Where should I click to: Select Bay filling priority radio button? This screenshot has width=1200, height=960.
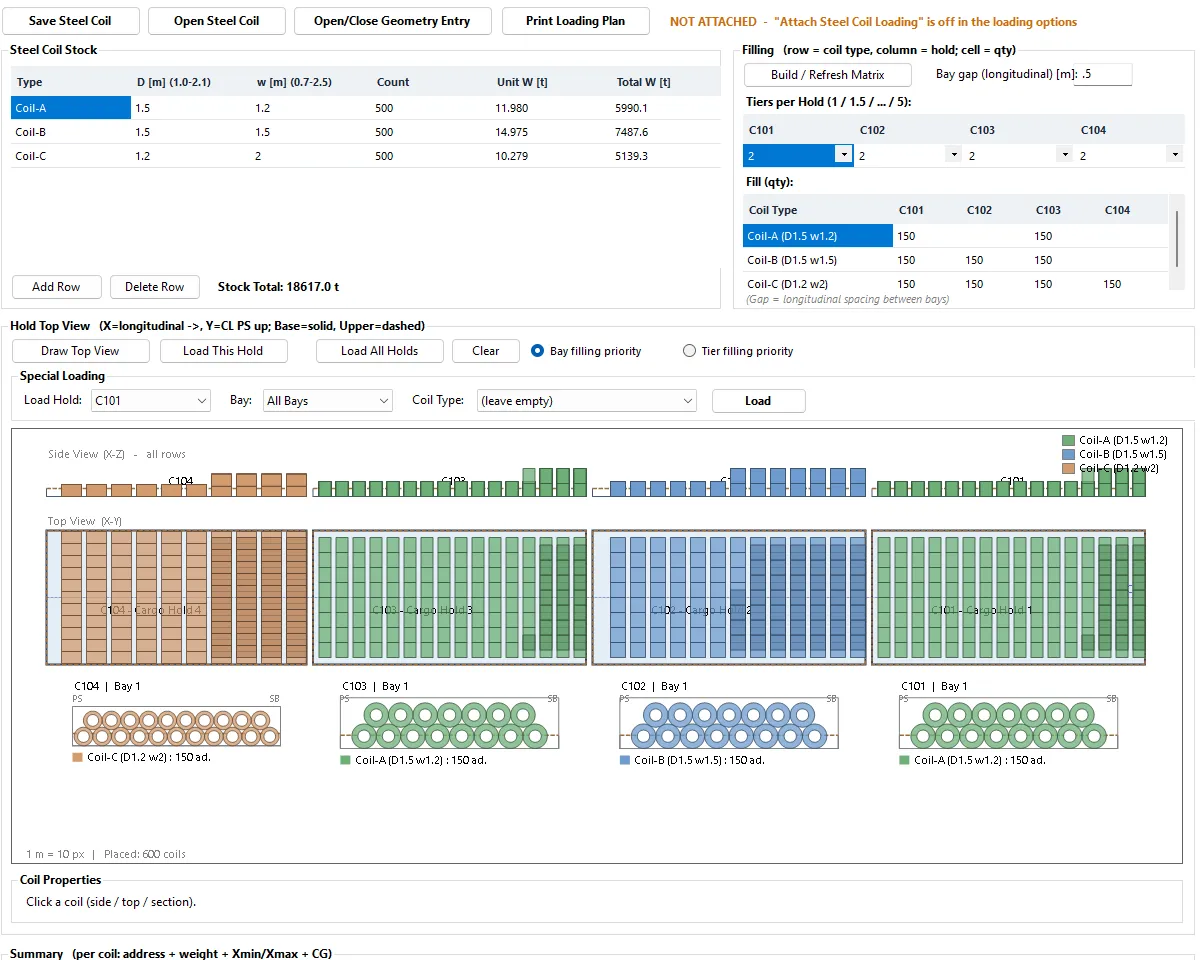(x=586, y=351)
